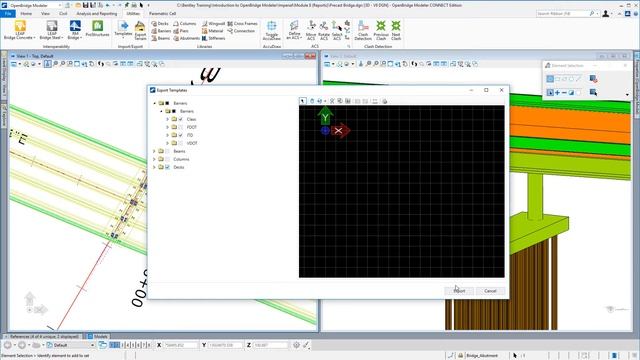Go to Next Clash

(x=396, y=30)
